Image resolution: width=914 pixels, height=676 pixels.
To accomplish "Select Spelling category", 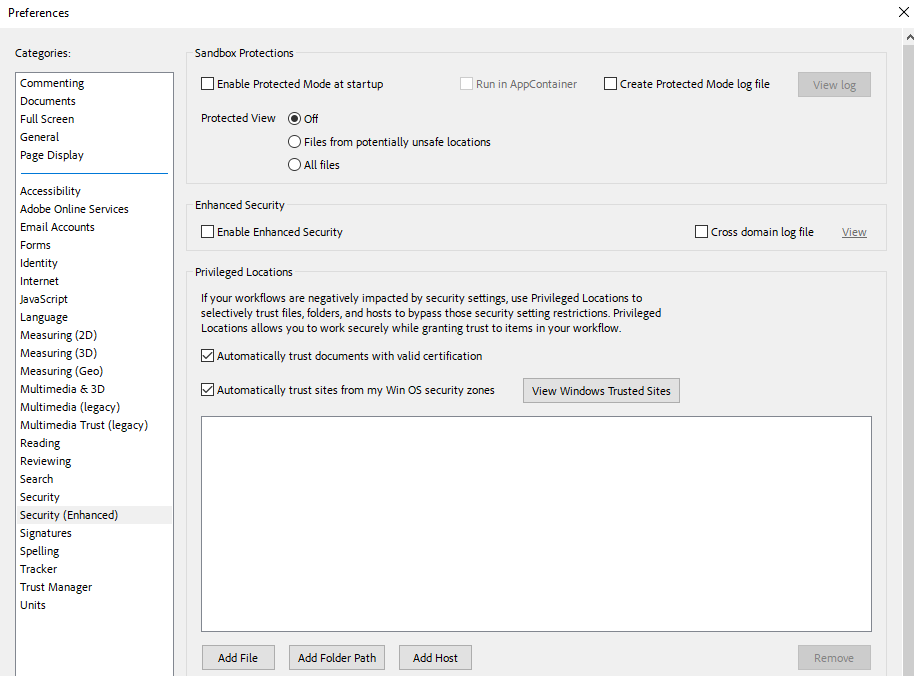I will tap(94, 551).
